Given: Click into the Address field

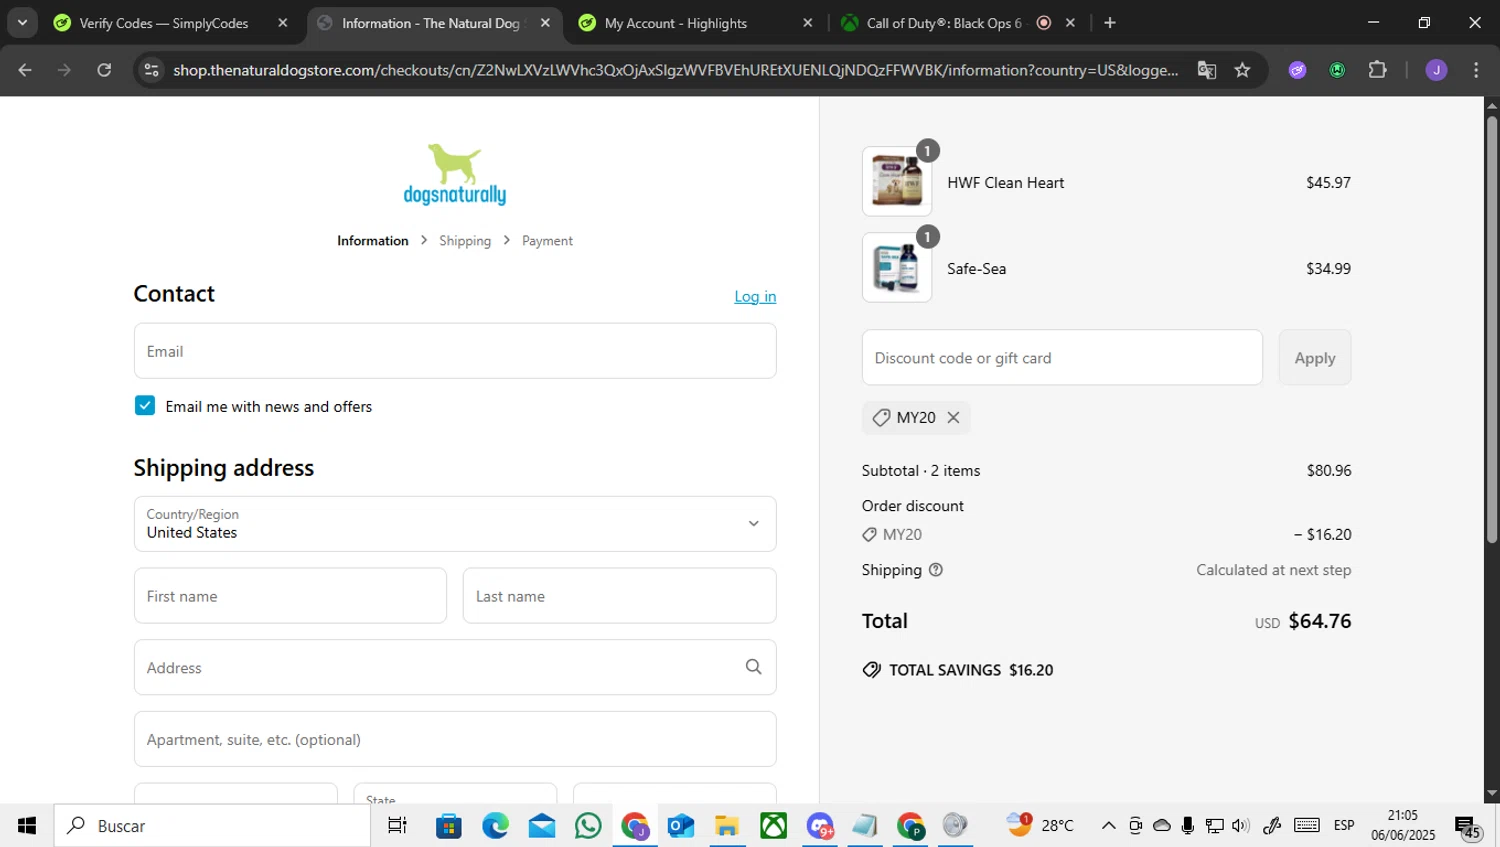Looking at the screenshot, I should (455, 667).
